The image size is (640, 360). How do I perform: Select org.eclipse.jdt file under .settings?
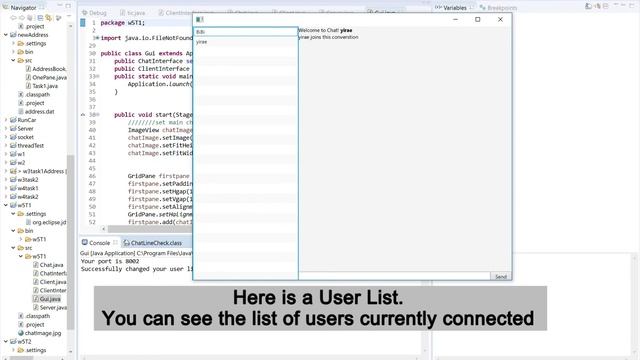coord(49,222)
